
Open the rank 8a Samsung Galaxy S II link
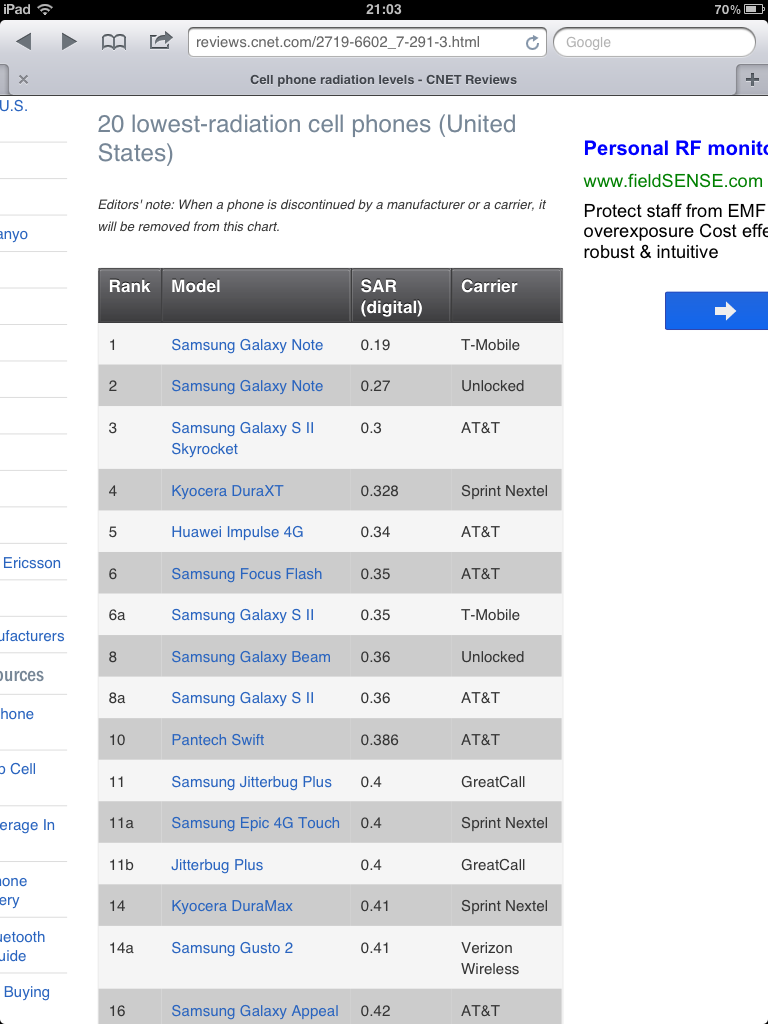point(242,698)
